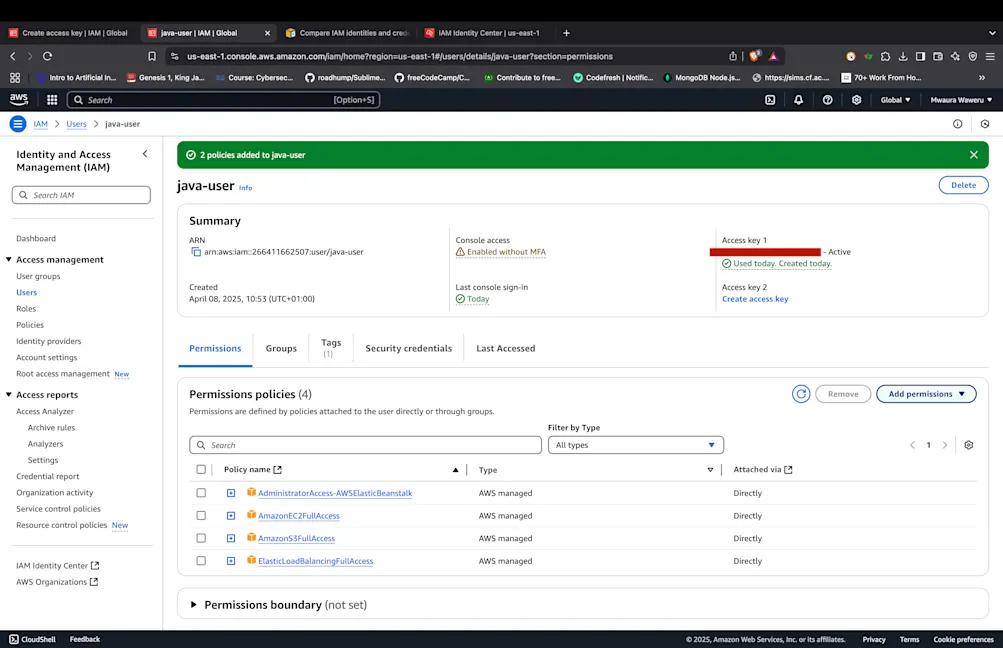Viewport: 1003px width, 648px height.
Task: Switch to the Security credentials tab
Action: [x=408, y=348]
